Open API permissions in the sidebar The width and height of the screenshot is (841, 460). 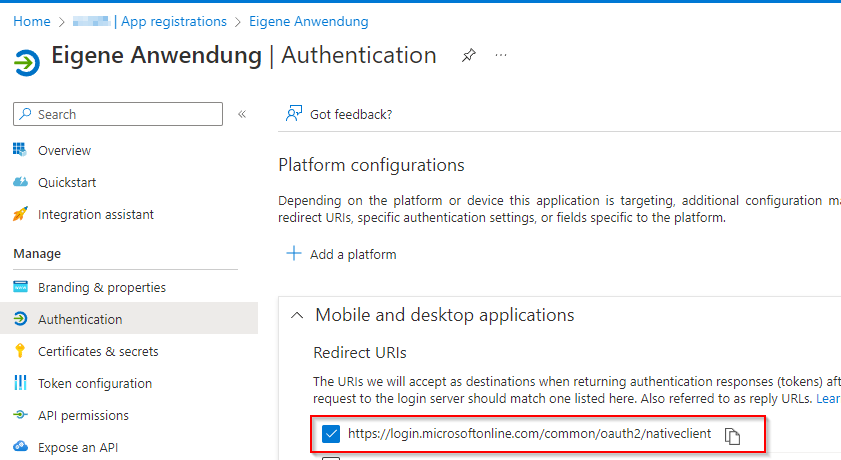coord(83,415)
